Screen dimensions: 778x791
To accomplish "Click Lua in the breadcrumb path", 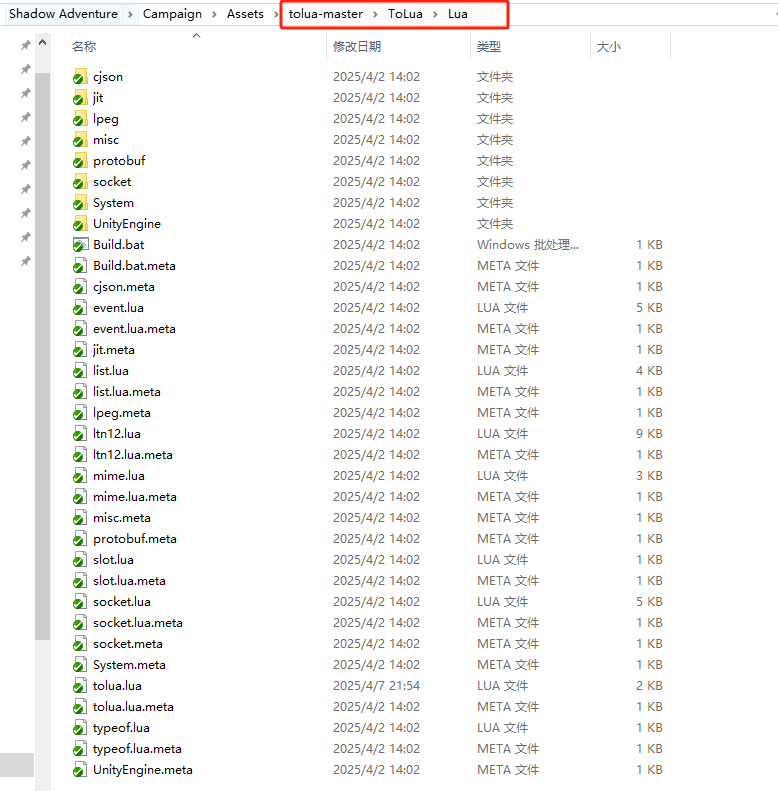I will click(458, 14).
